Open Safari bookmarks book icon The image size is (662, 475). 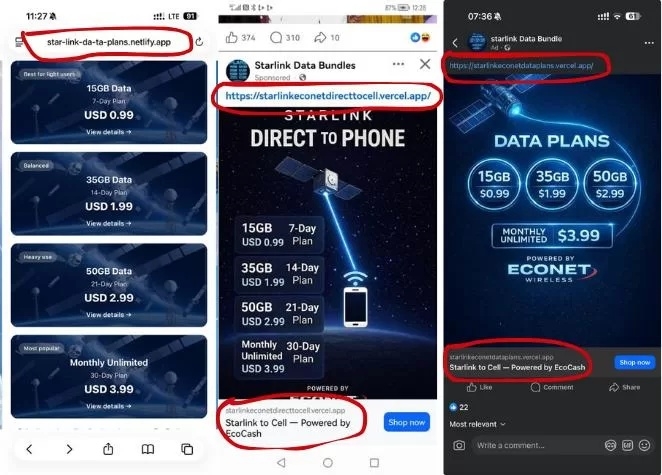[148, 449]
